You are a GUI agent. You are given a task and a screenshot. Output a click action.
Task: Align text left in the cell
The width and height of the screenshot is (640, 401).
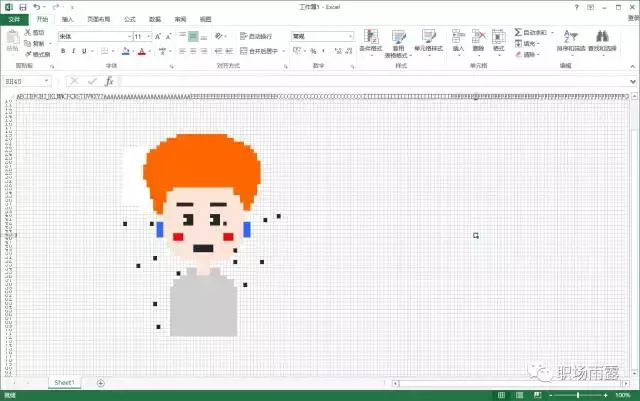182,51
